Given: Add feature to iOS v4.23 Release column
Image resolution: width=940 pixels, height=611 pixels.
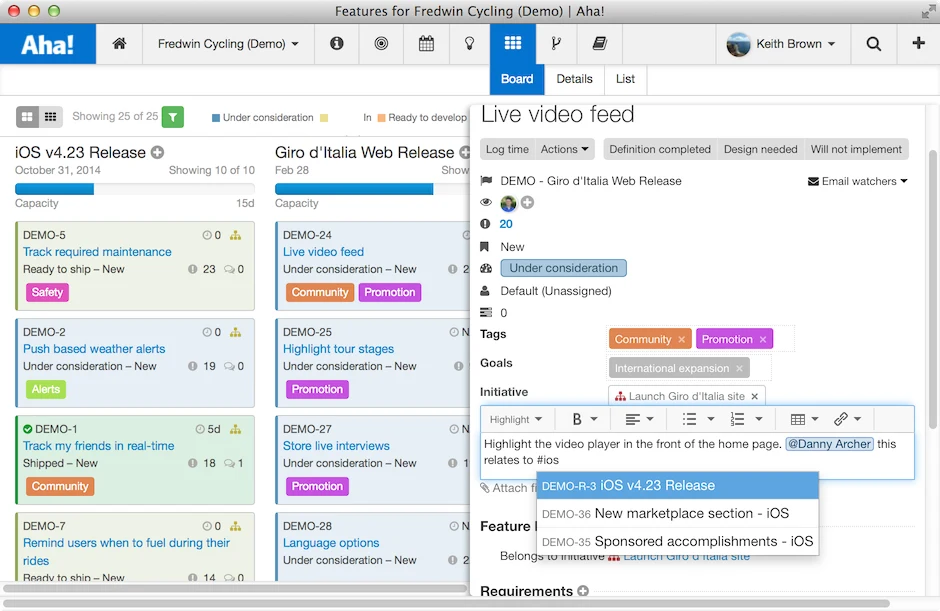Looking at the screenshot, I should click(x=158, y=152).
